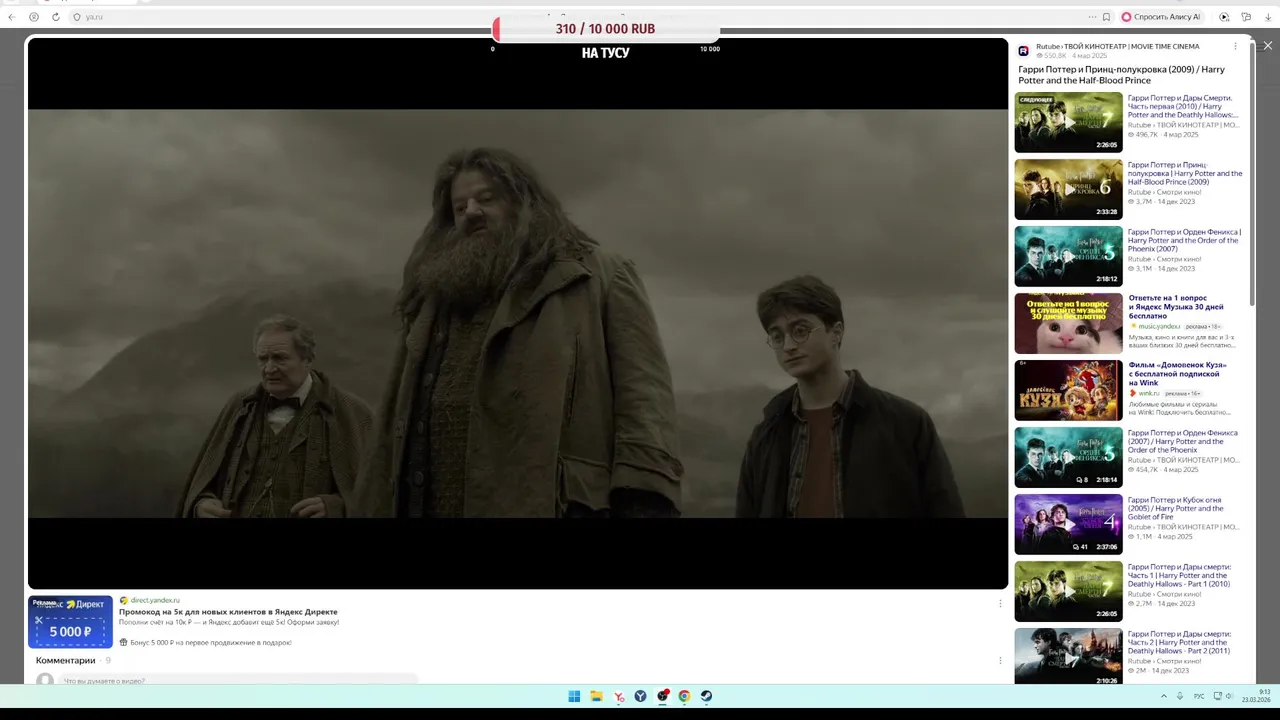Screen dimensions: 1280x720
Task: Open Rutube ТВОЙ КИНОТЕАТР channel link
Action: tap(1117, 47)
